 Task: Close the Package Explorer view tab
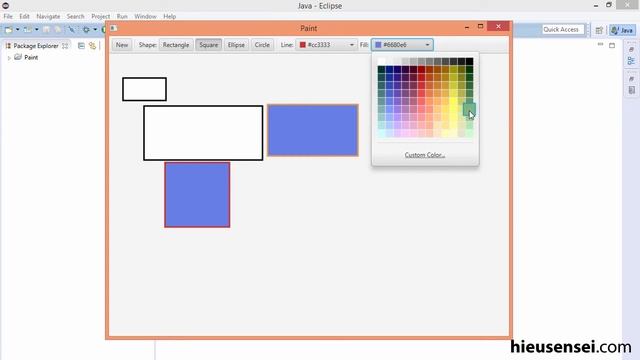click(x=65, y=46)
